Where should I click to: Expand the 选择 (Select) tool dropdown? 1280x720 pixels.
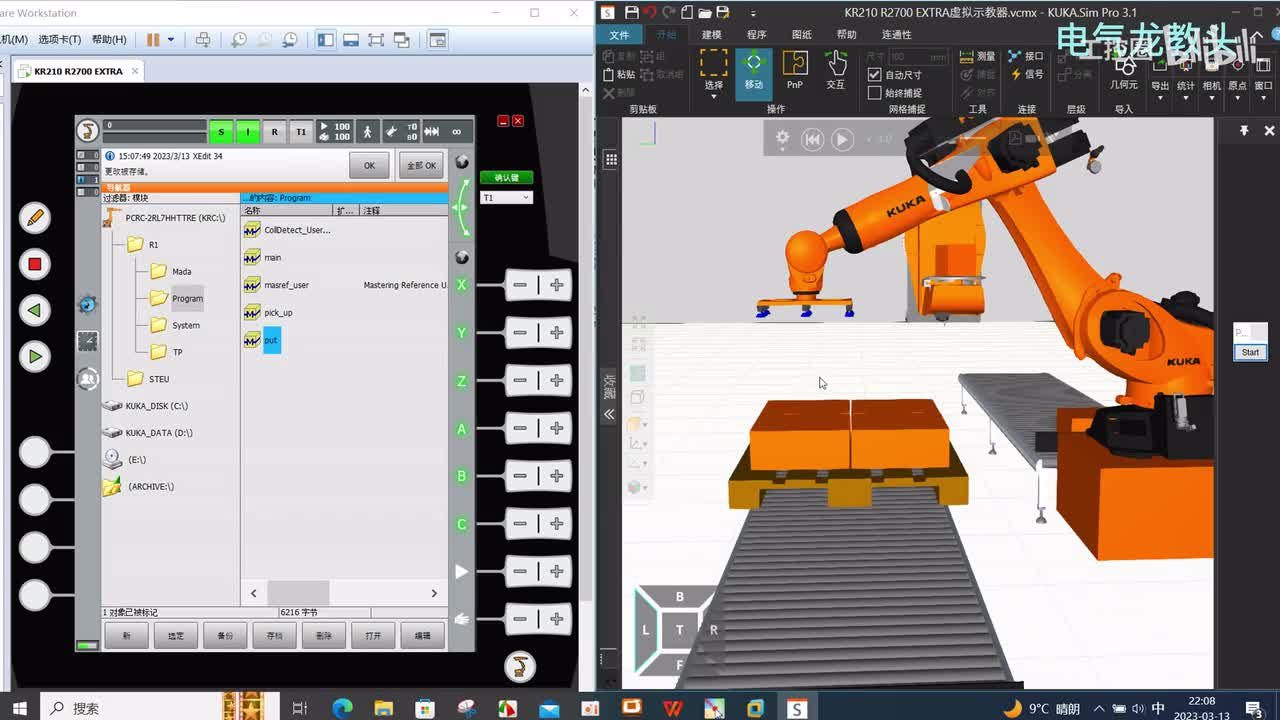coord(713,97)
